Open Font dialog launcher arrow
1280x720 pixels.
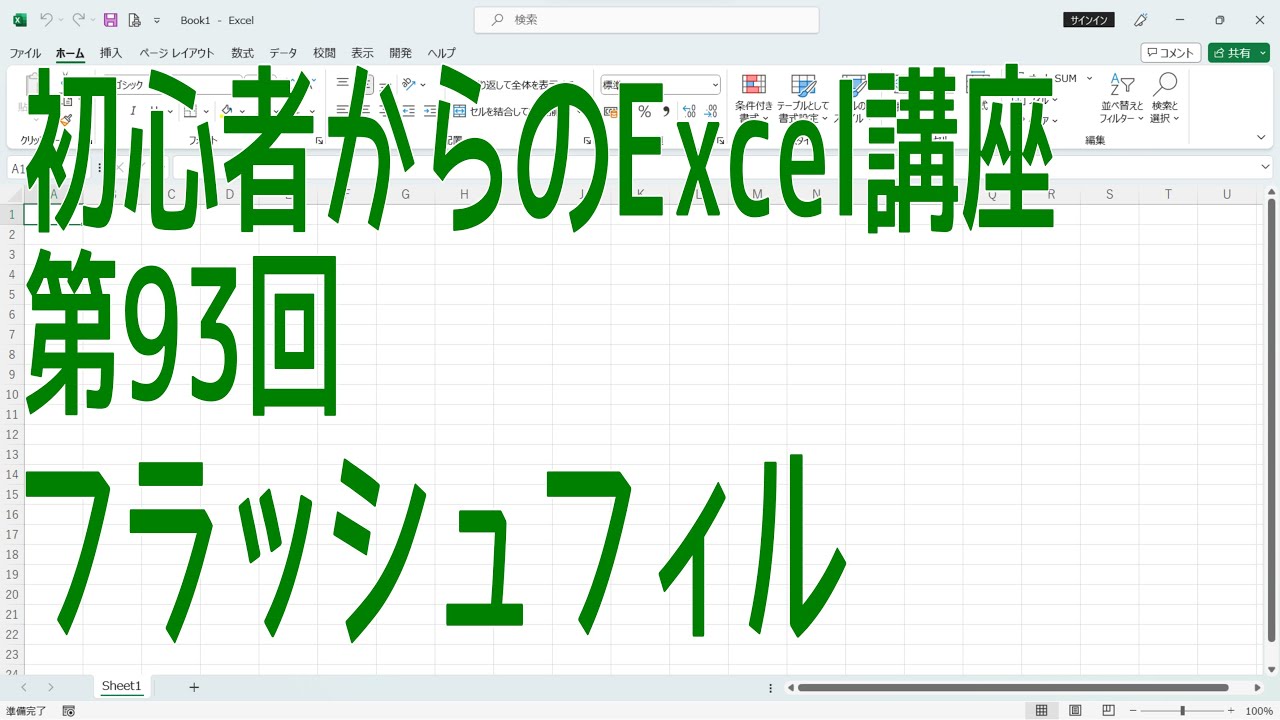(319, 141)
